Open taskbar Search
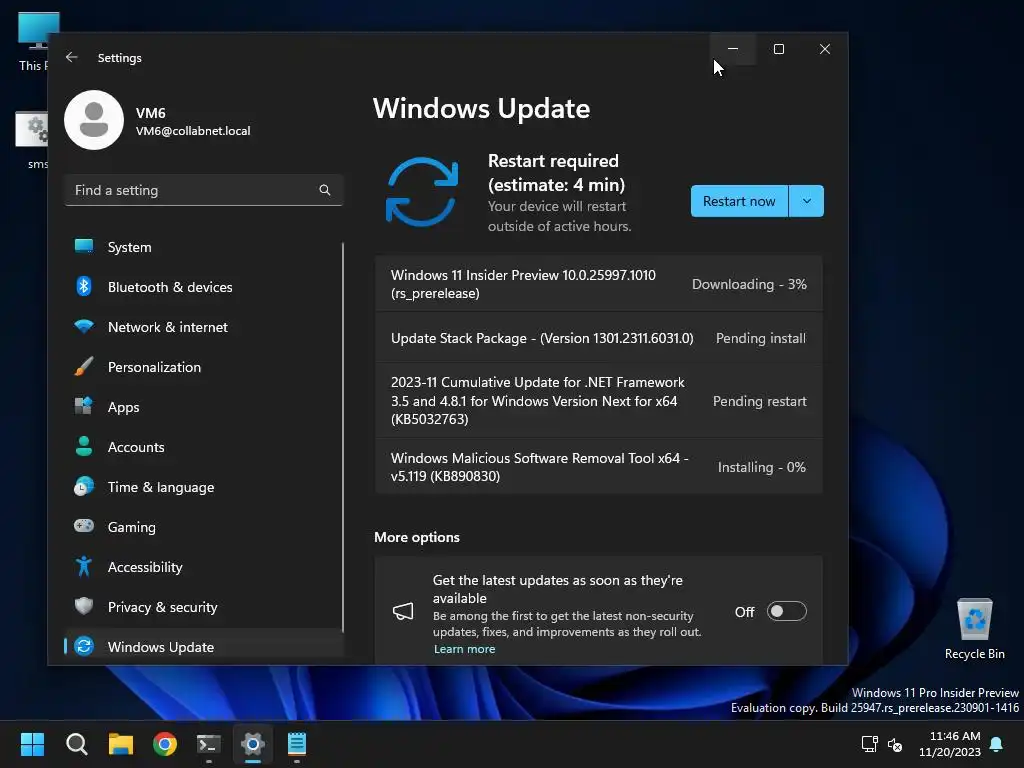The image size is (1024, 768). coord(76,744)
